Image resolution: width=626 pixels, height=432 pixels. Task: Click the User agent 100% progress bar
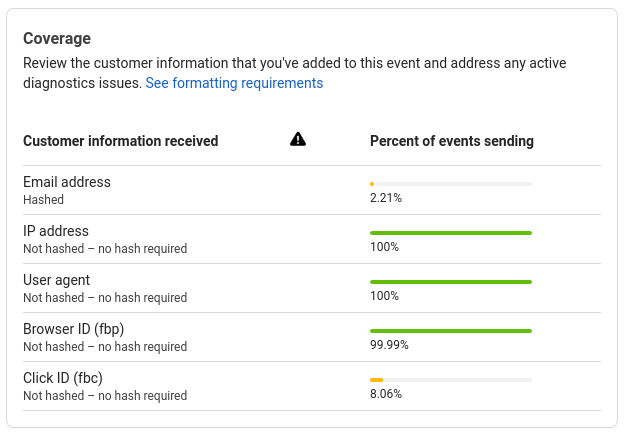[451, 282]
